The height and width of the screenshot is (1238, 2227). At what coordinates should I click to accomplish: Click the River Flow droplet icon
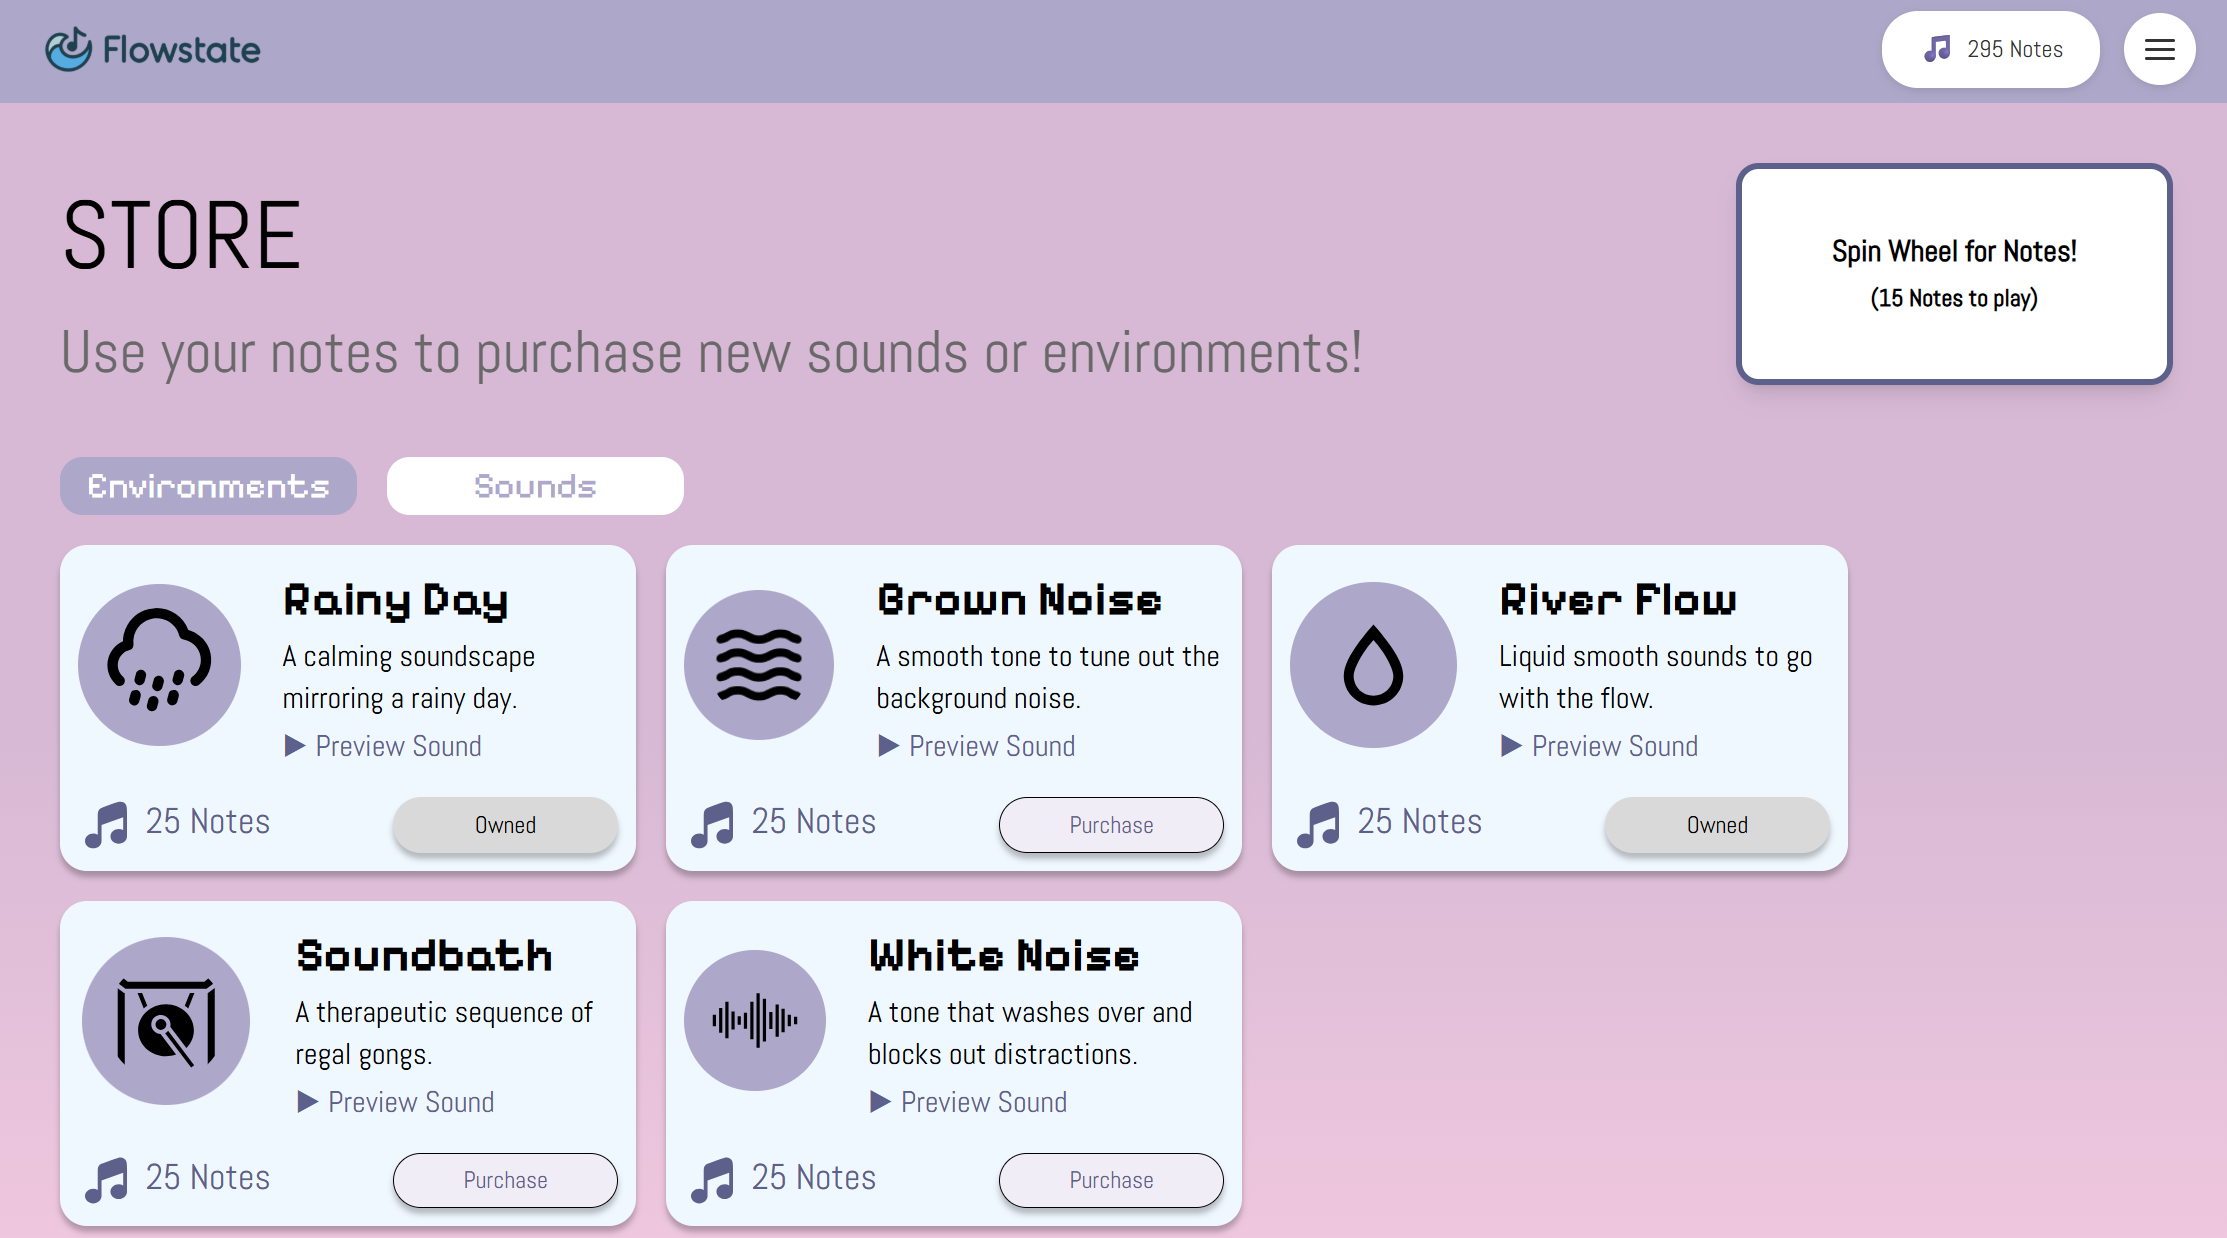pyautogui.click(x=1373, y=664)
